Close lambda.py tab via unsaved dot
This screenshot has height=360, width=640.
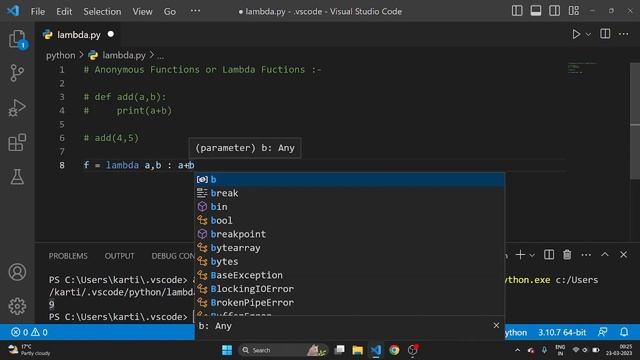(x=111, y=34)
